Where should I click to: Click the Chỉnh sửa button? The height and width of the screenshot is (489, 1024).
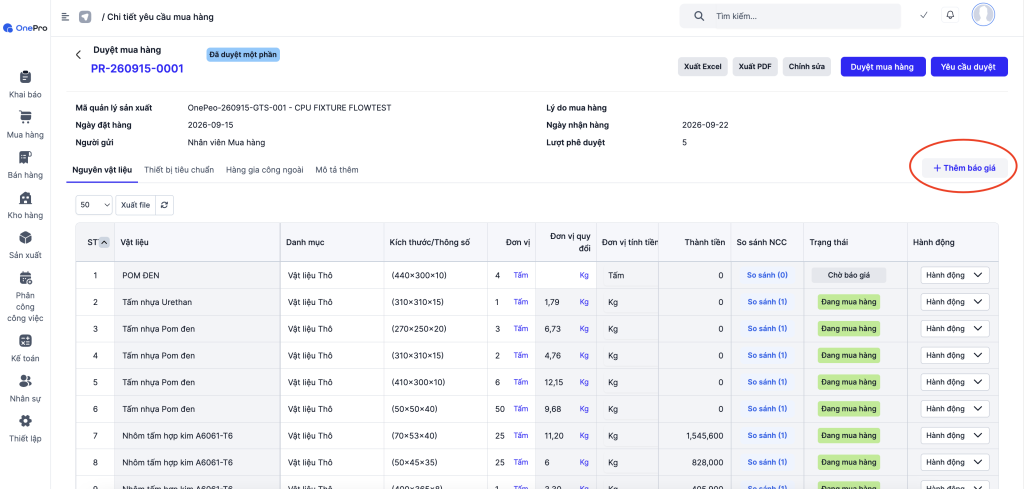pyautogui.click(x=807, y=67)
